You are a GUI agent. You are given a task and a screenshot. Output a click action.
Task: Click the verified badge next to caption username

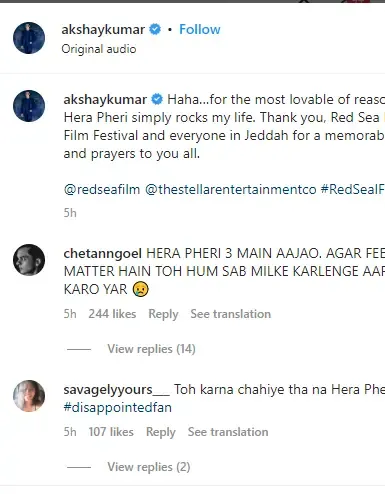[x=157, y=99]
